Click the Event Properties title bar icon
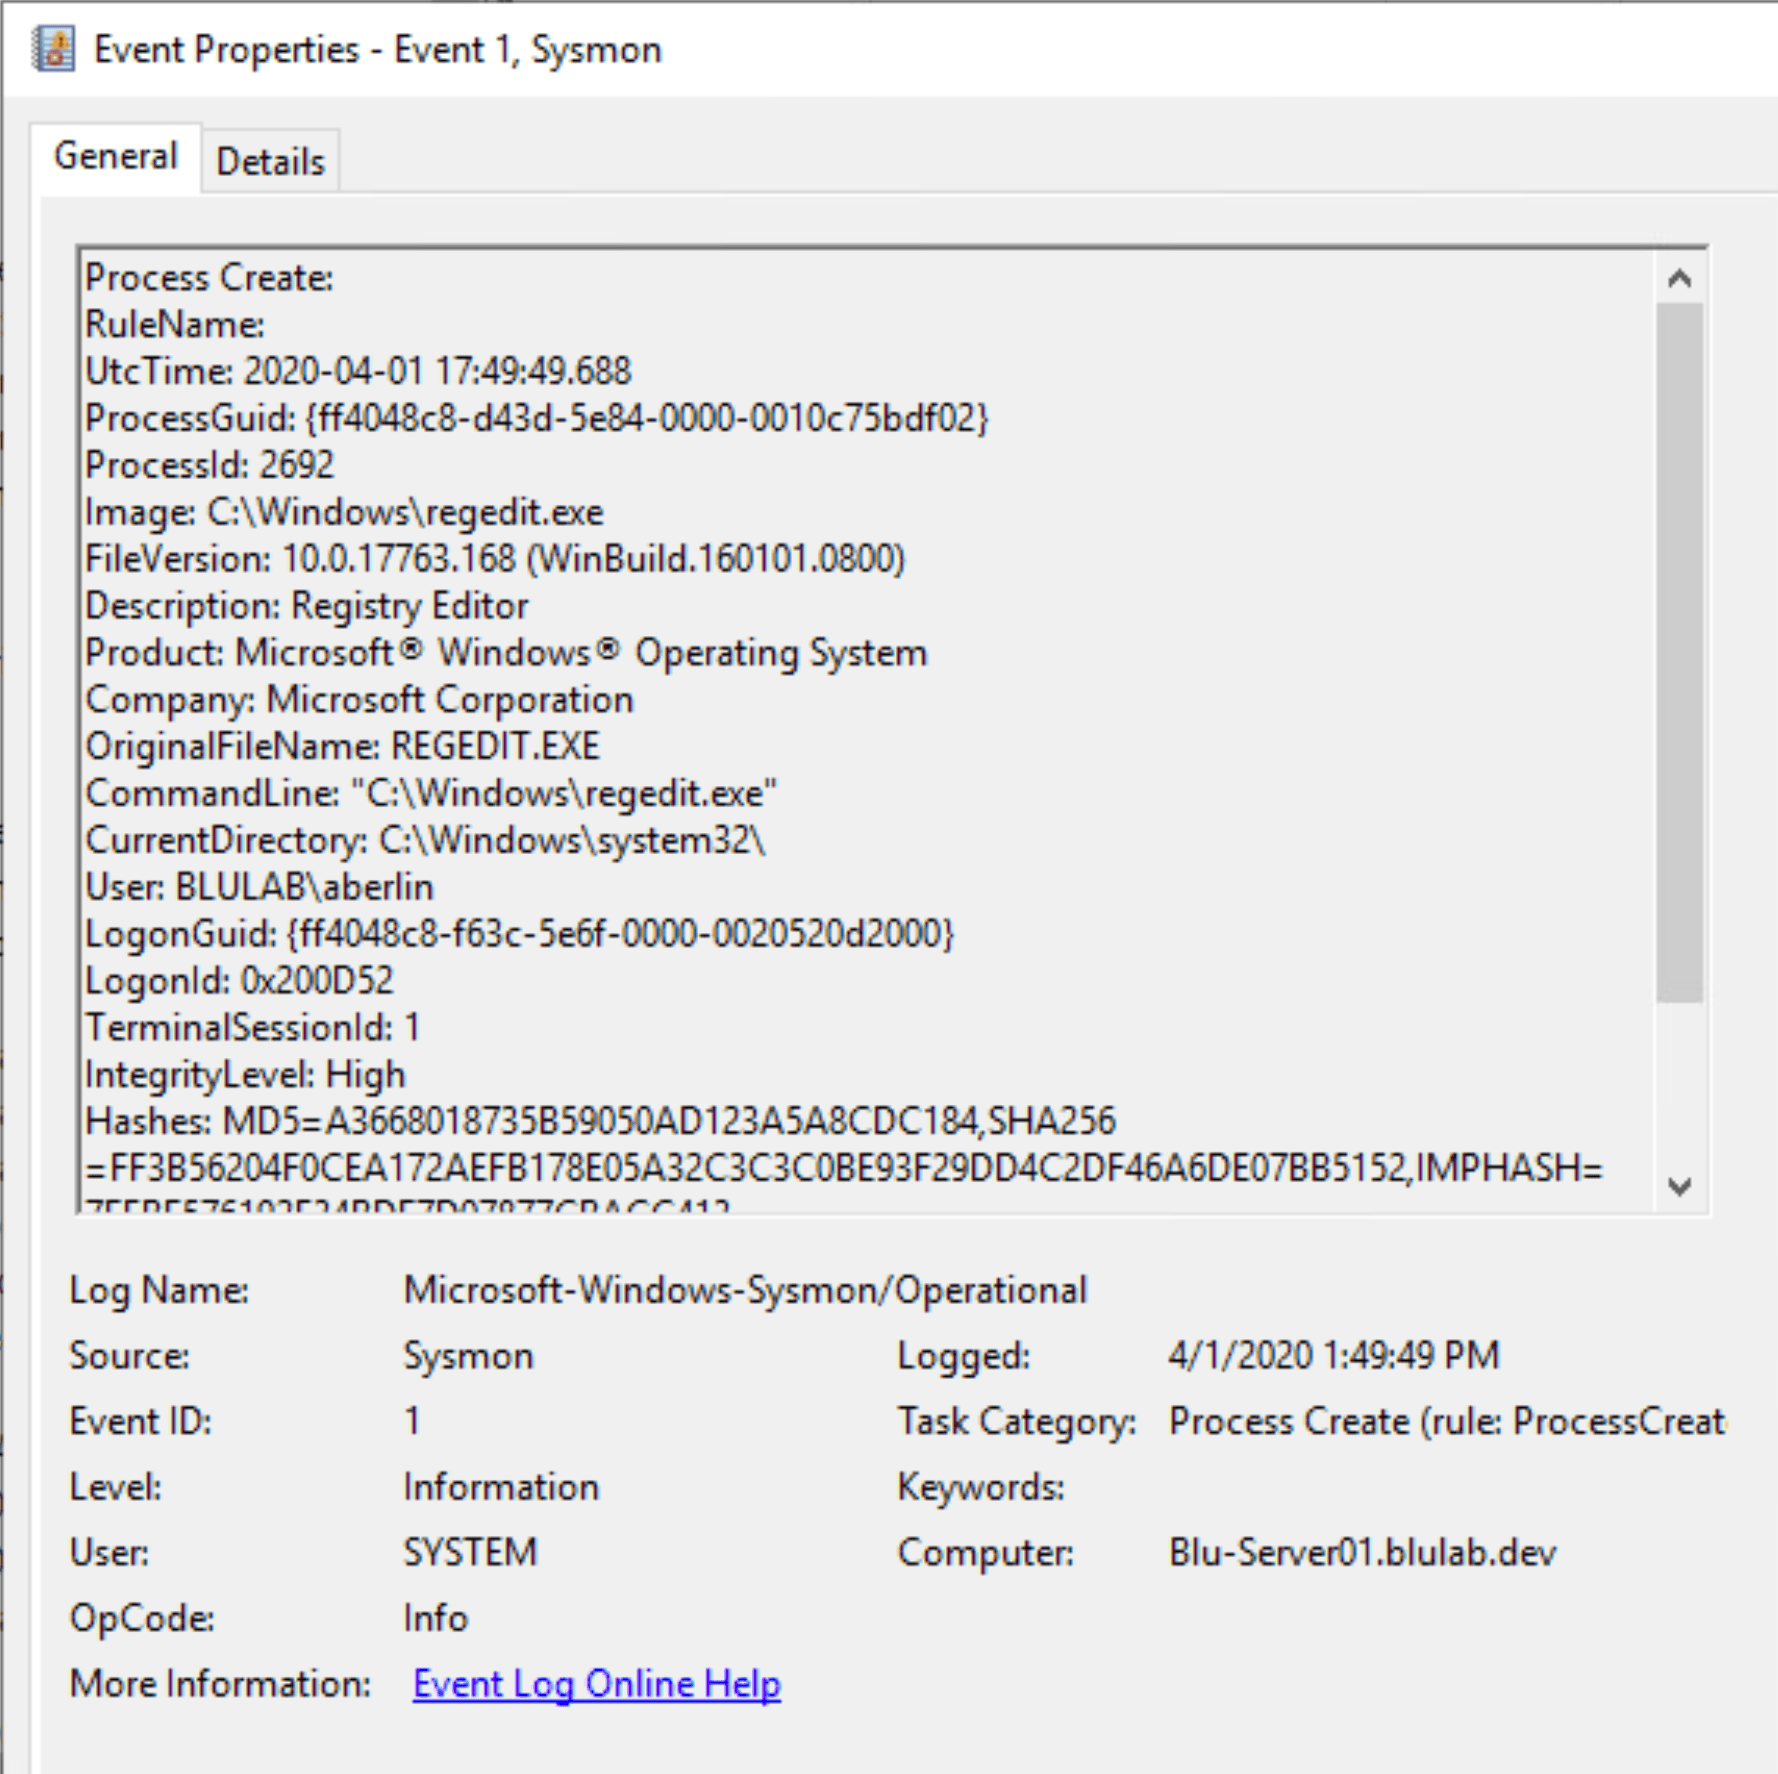 click(x=55, y=48)
